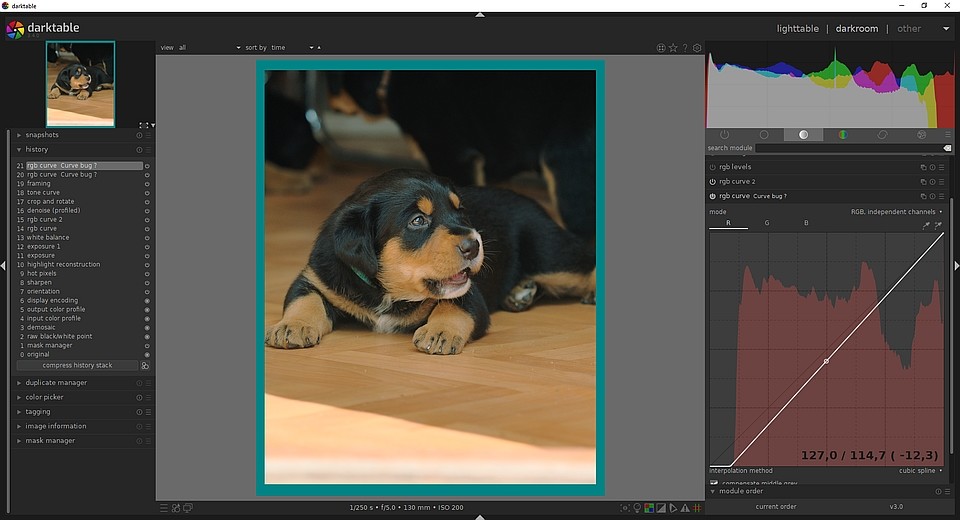The width and height of the screenshot is (960, 520).
Task: Click compress history stack button
Action: click(x=77, y=366)
